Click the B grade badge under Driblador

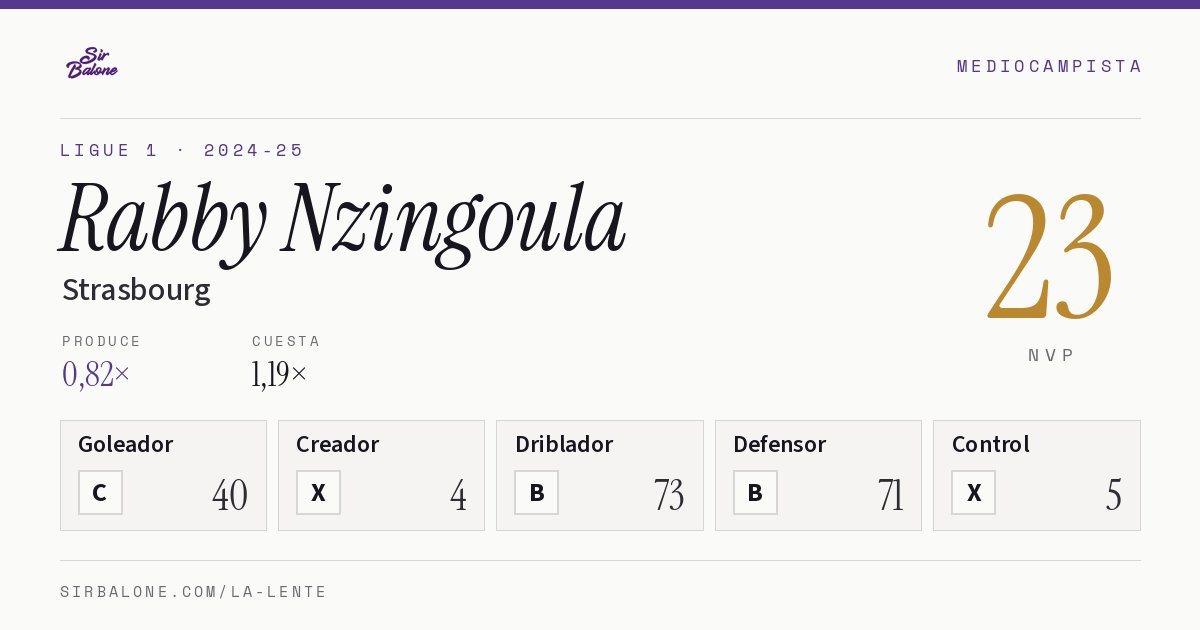pos(537,492)
